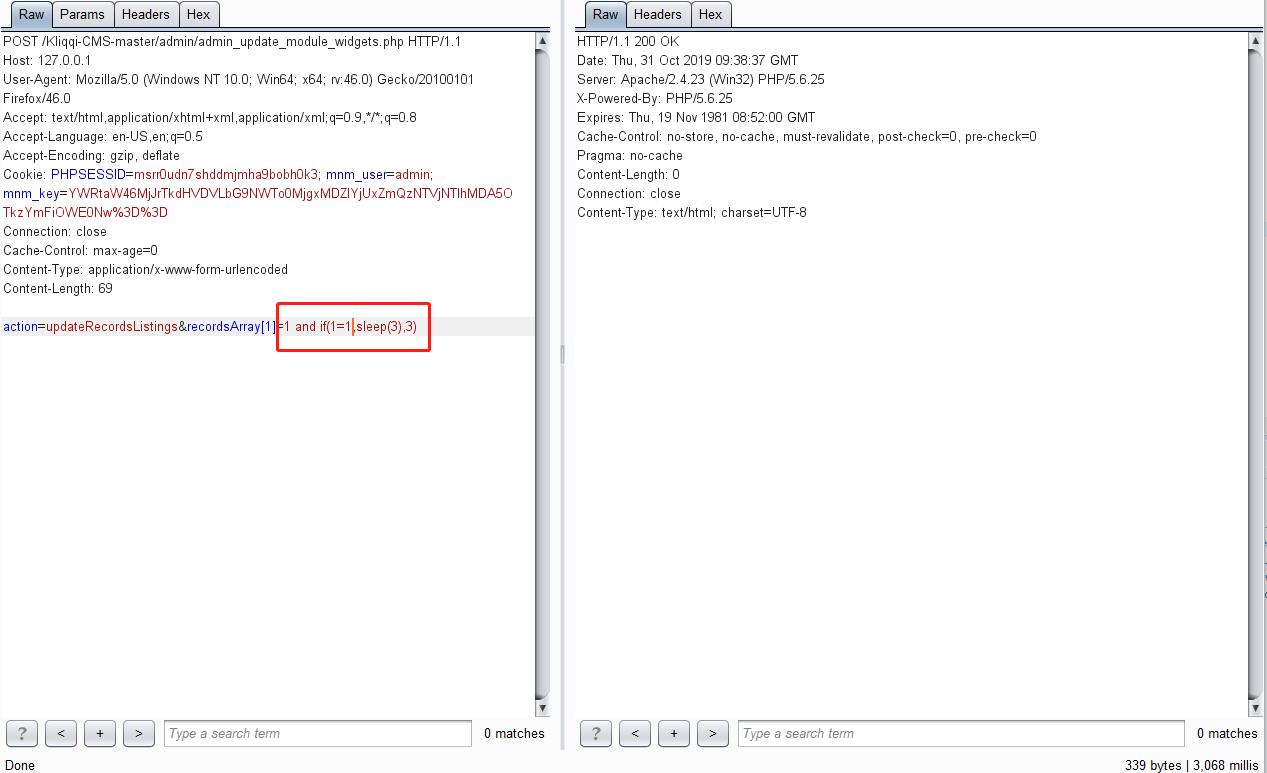
Task: Focus the request pane search field
Action: pyautogui.click(x=317, y=733)
